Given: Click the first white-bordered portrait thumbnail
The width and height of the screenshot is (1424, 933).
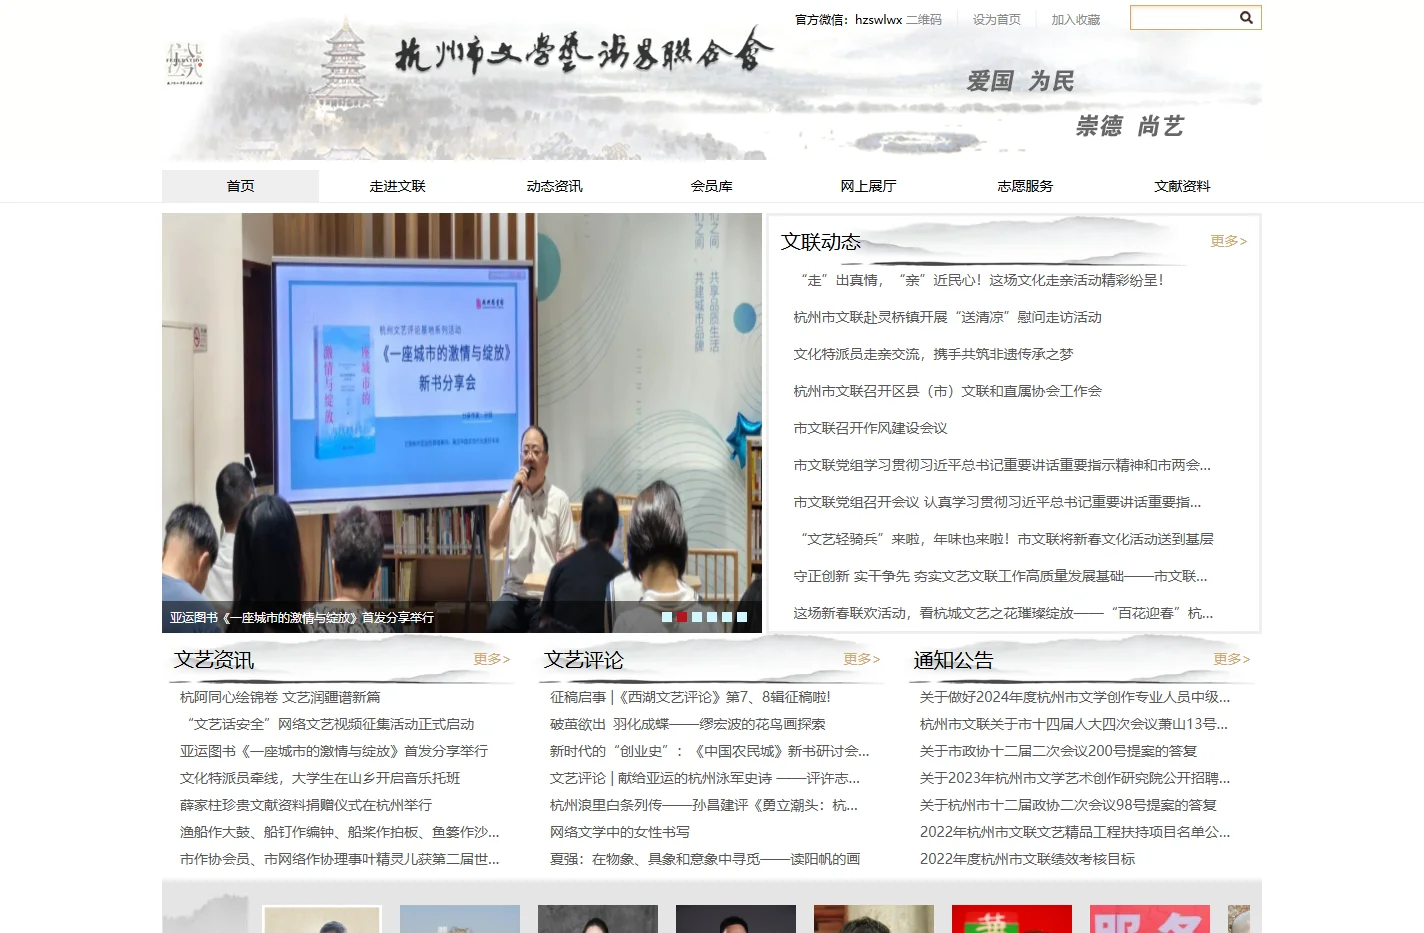Looking at the screenshot, I should pyautogui.click(x=322, y=919).
